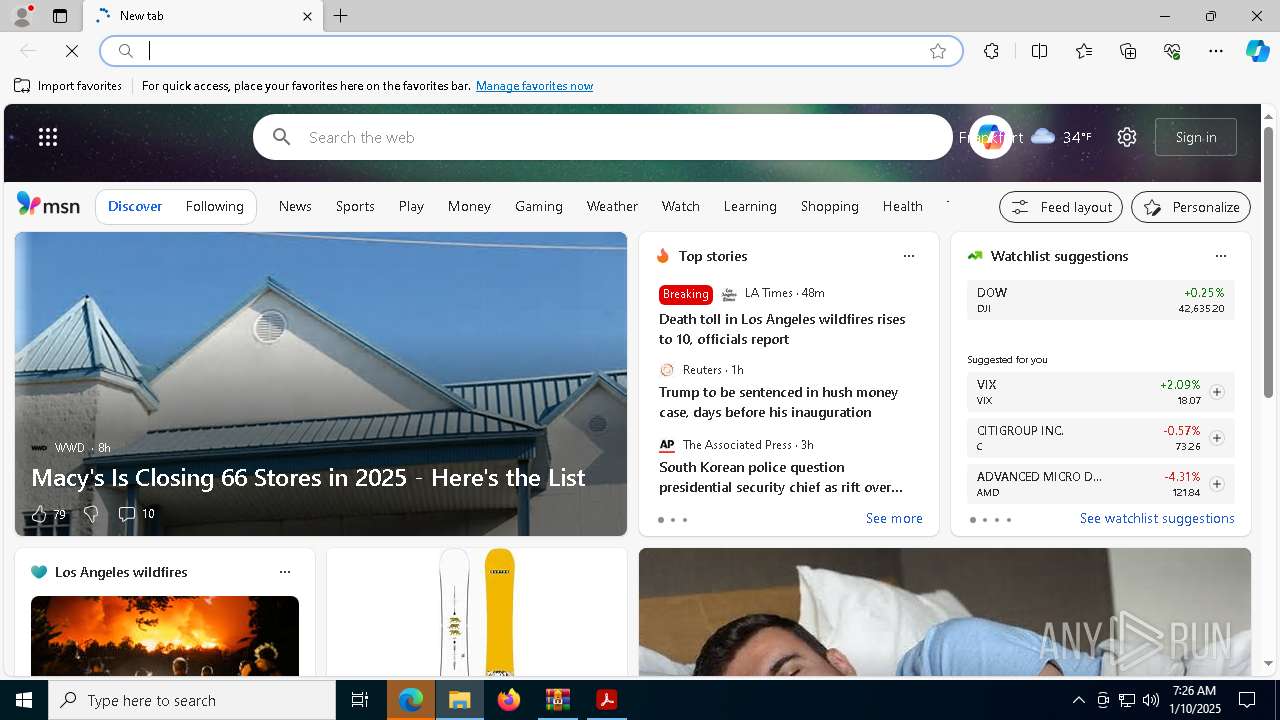Open the MSN app launcher grid

48,137
